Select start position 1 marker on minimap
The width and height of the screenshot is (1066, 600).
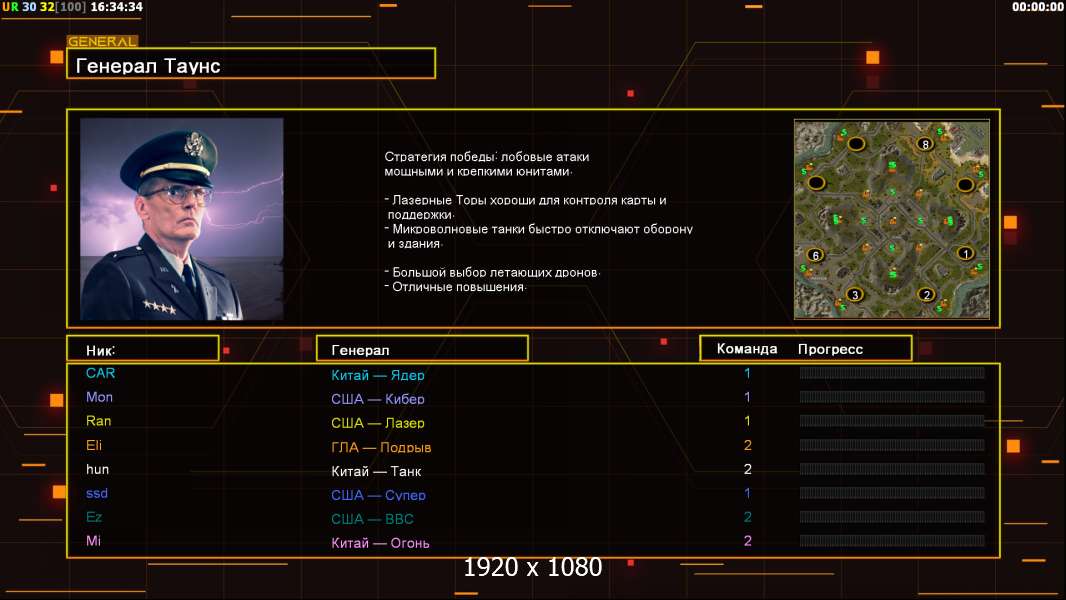tap(965, 254)
